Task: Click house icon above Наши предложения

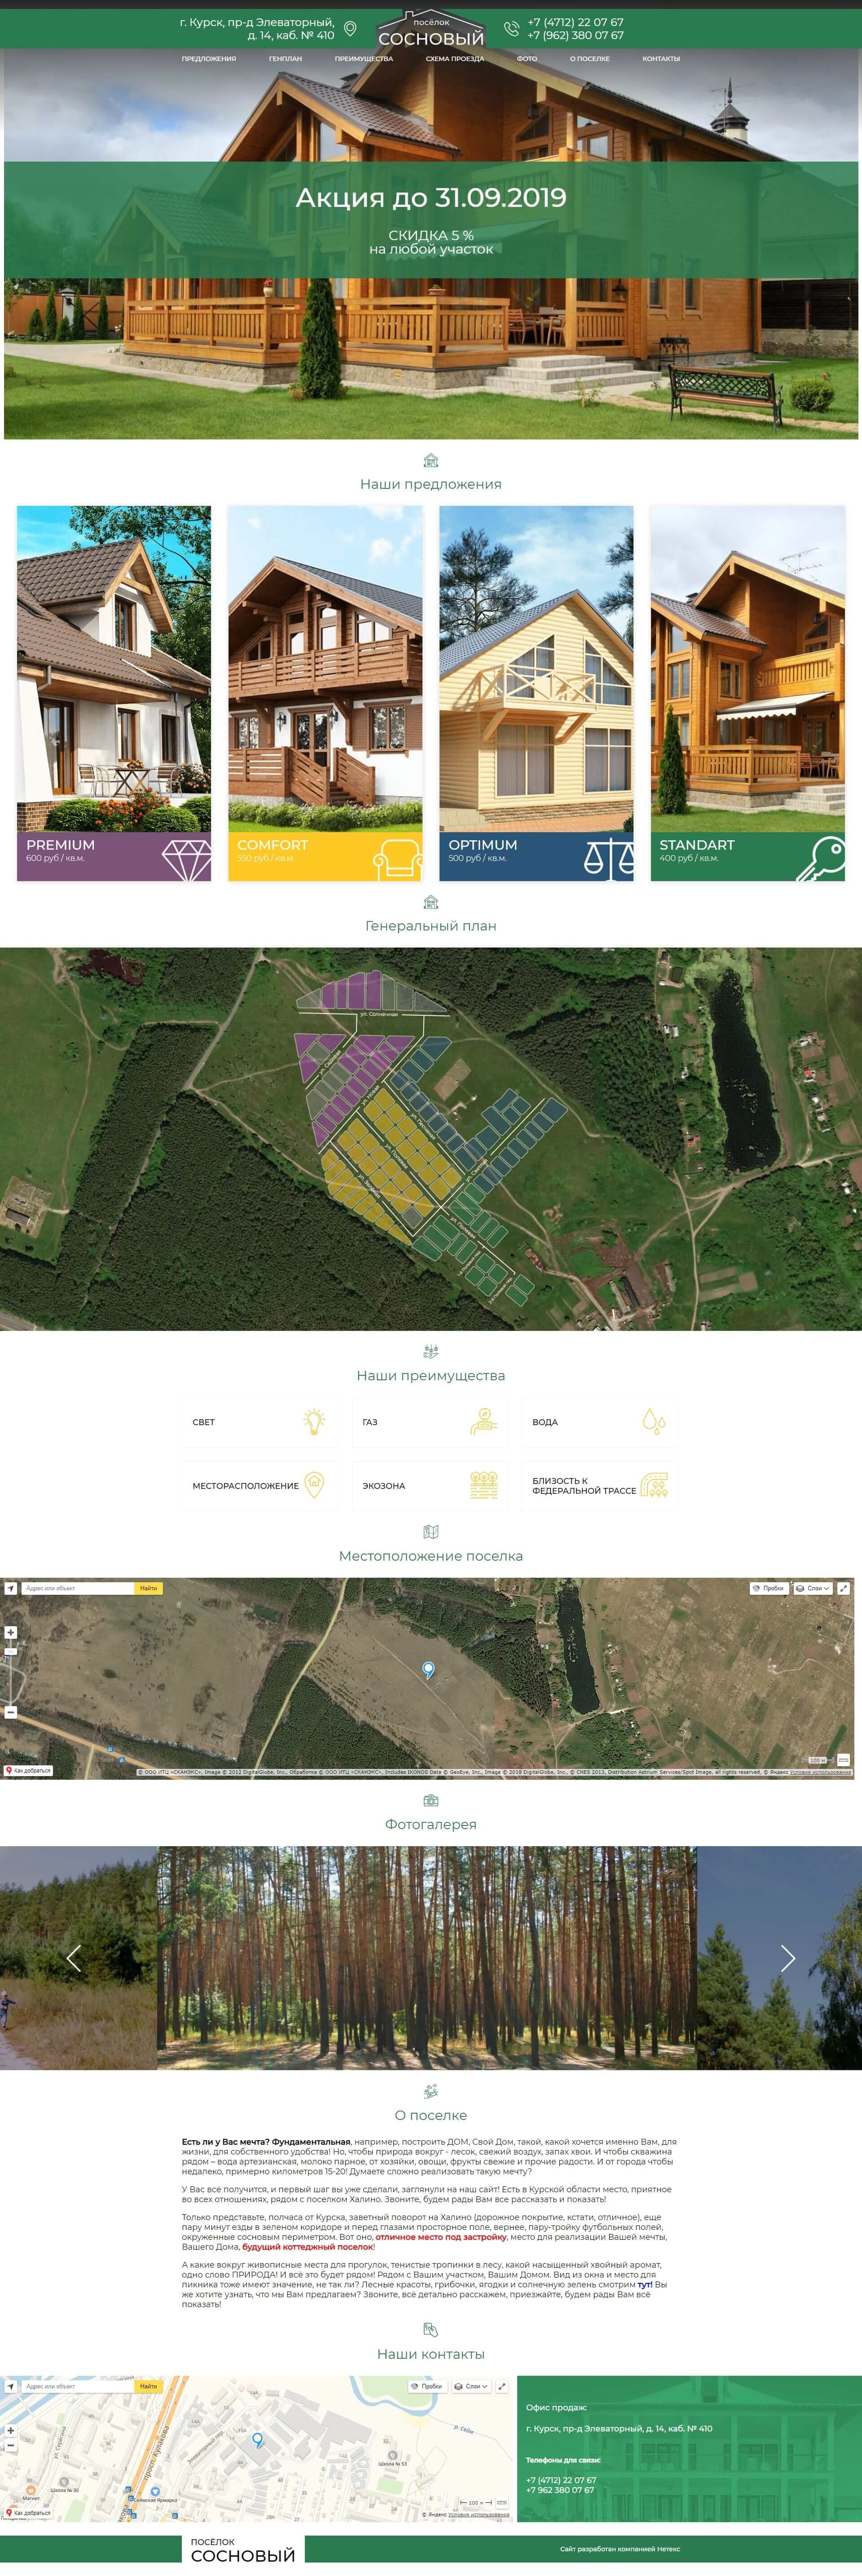Action: [x=431, y=461]
